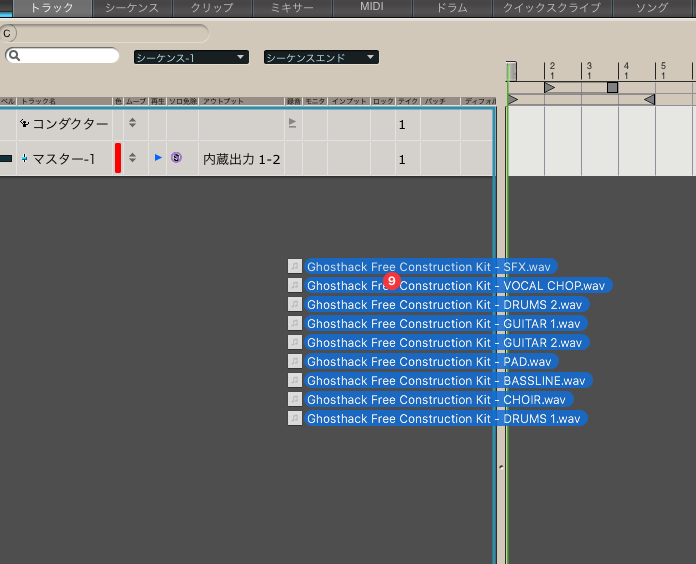696x564 pixels.
Task: Click the PAD.wav file name
Action: 431,362
